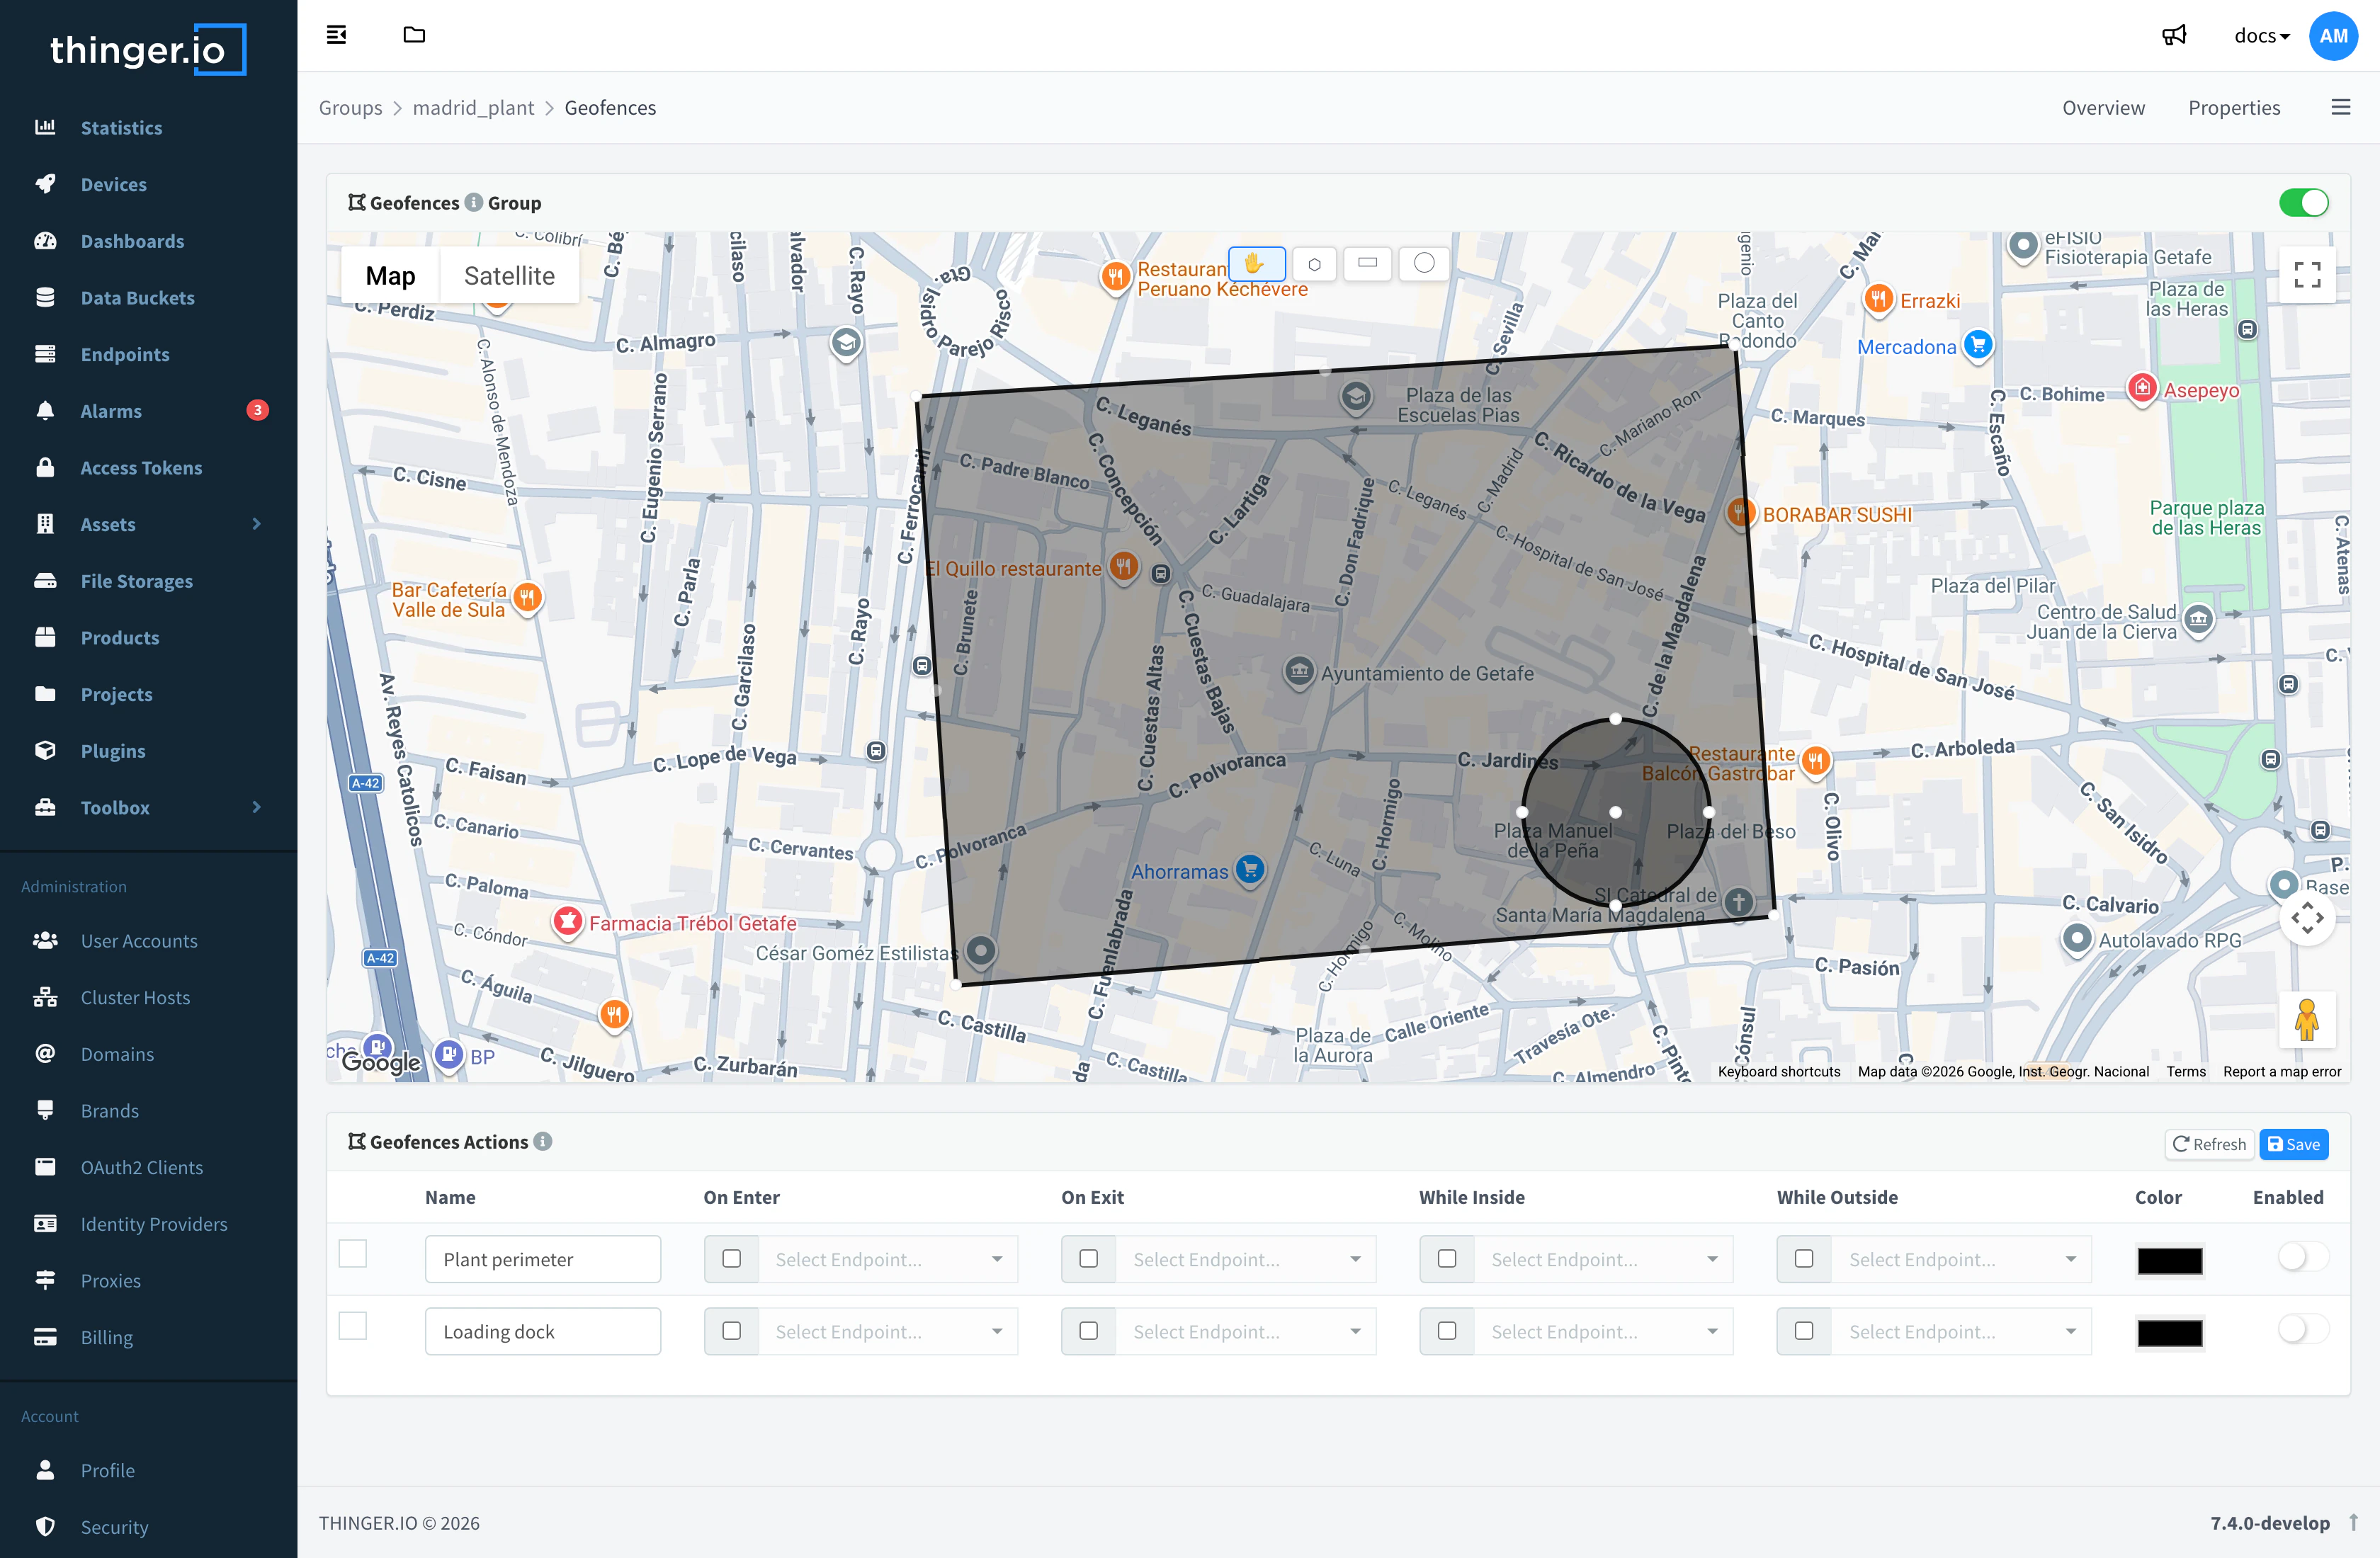This screenshot has width=2380, height=1558.
Task: Collapse the sidebar with the menu toggle icon
Action: click(x=336, y=35)
